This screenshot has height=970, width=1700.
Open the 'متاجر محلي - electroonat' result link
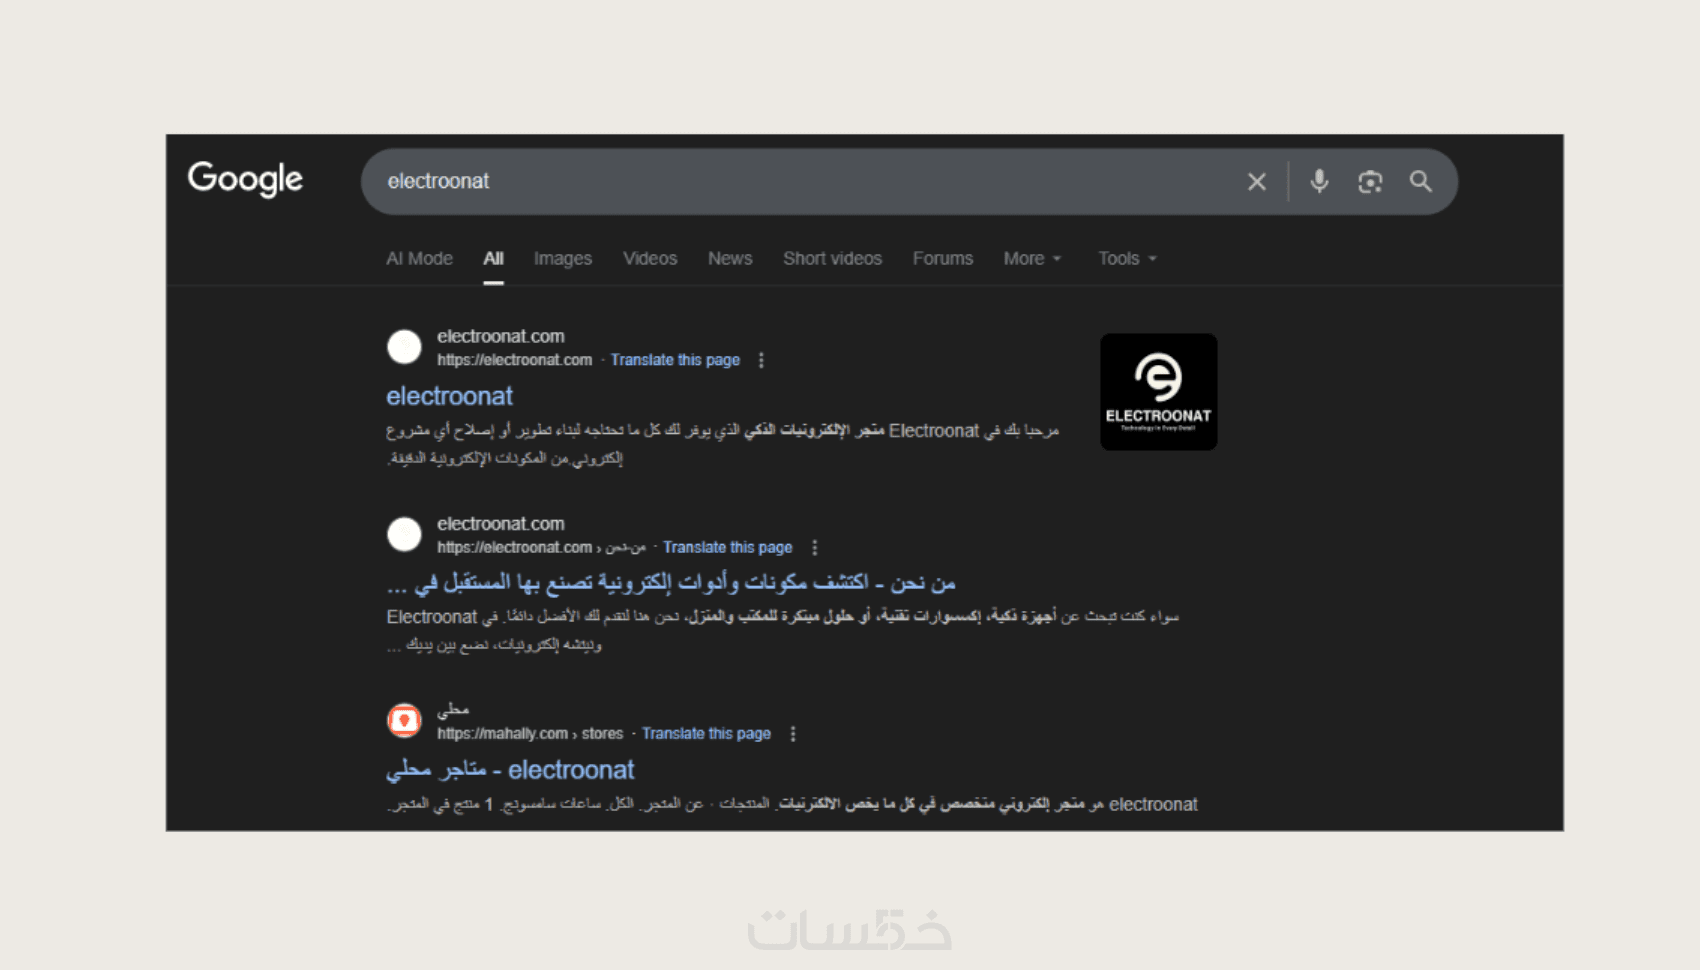coord(510,770)
